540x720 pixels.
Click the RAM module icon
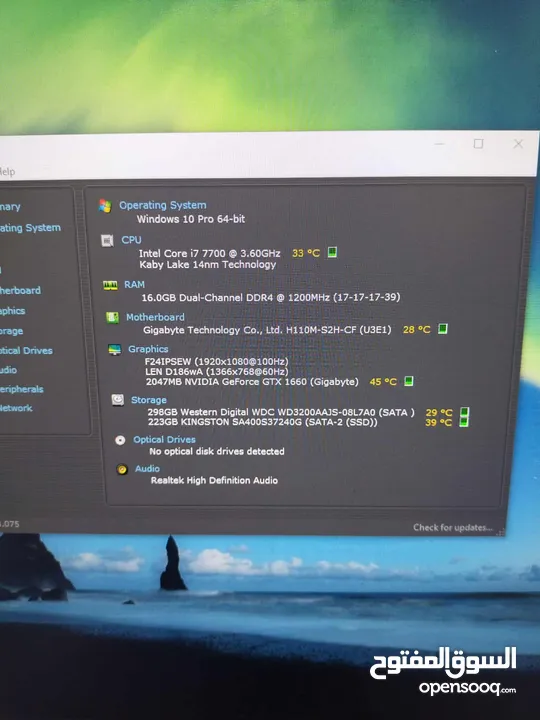click(x=110, y=286)
